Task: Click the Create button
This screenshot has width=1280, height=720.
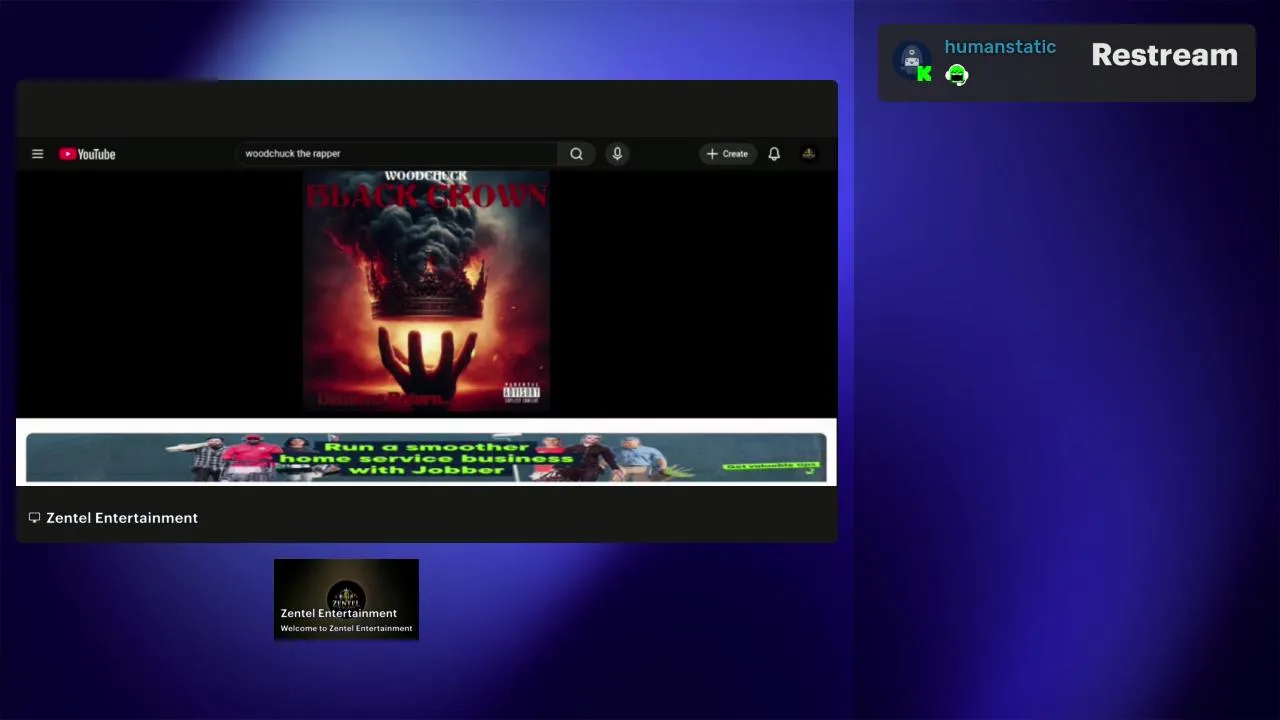Action: pos(727,154)
